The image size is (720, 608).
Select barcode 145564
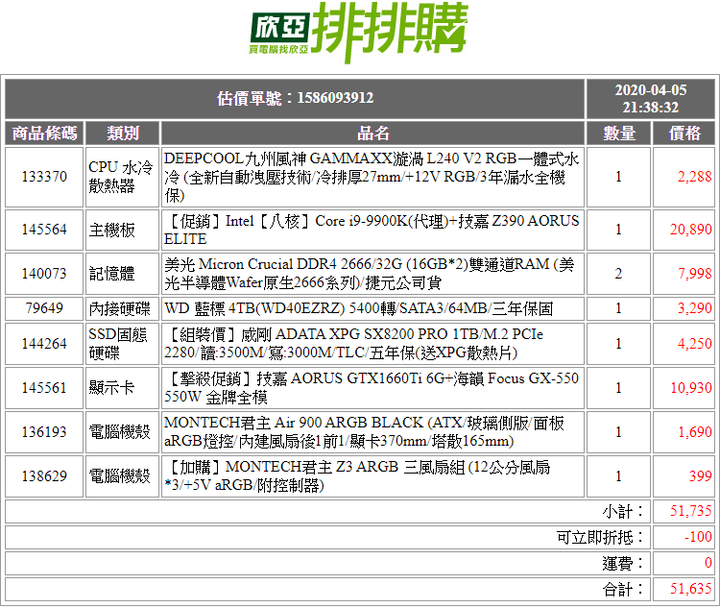click(45, 230)
